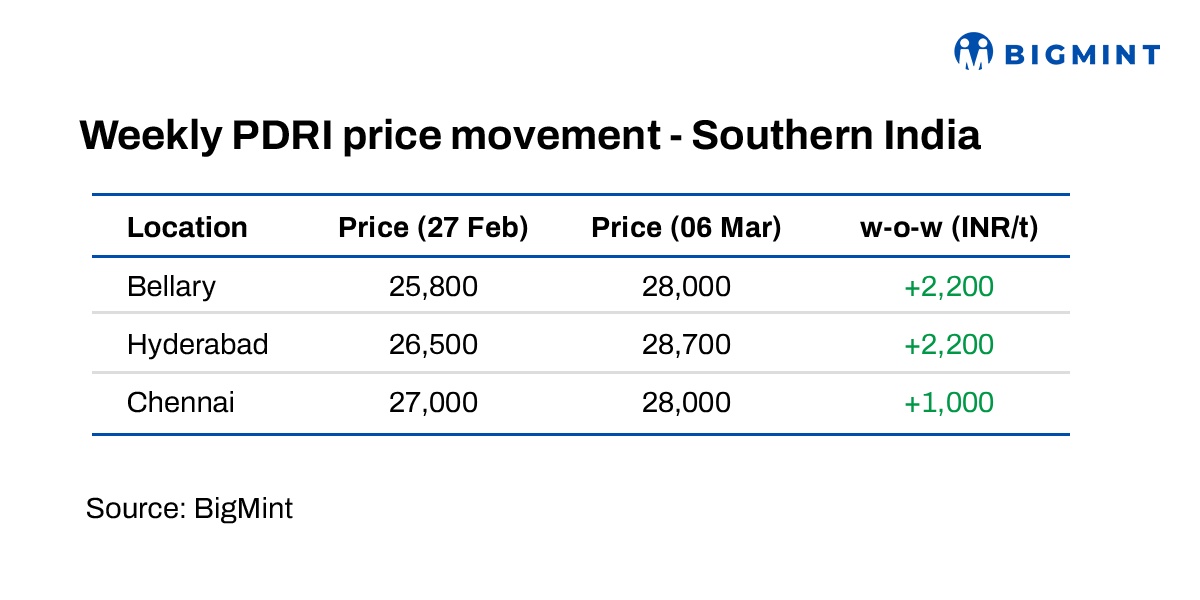Click Bellary's 27 Feb price 25,800
Screen dimensions: 1200x600
pyautogui.click(x=433, y=287)
